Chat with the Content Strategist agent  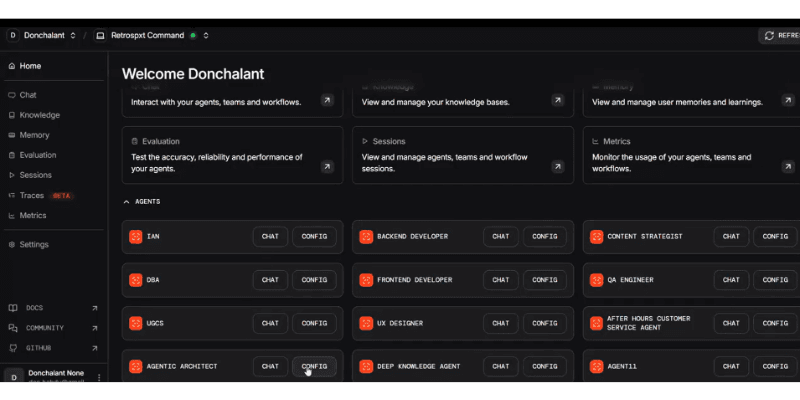(731, 237)
